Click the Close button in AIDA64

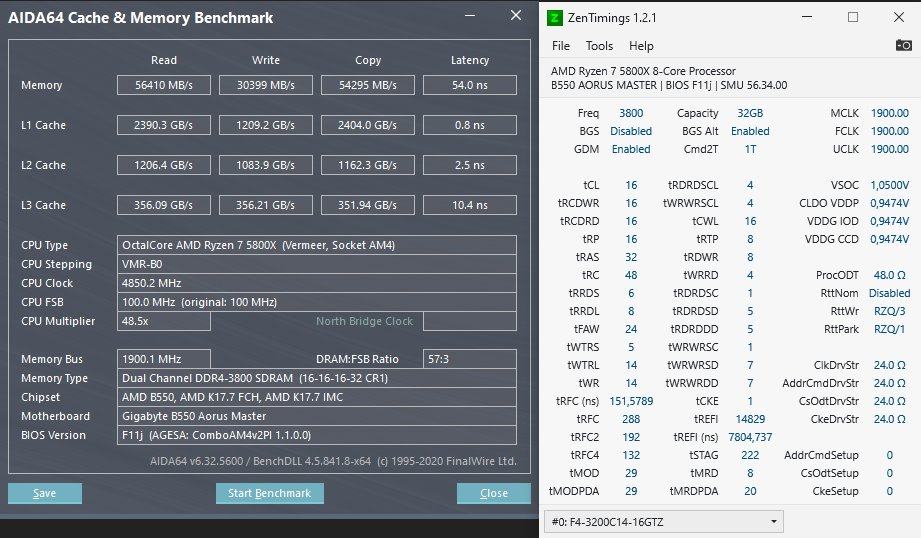493,493
